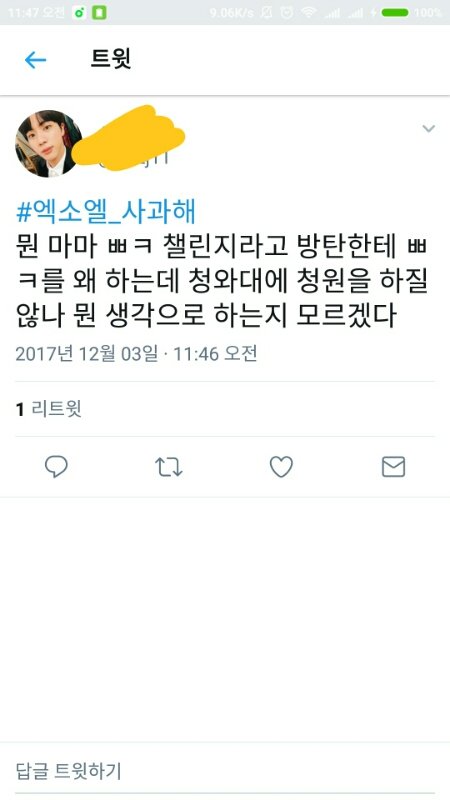The width and height of the screenshot is (450, 800).
Task: Tap the alarm clock status icon
Action: (287, 13)
